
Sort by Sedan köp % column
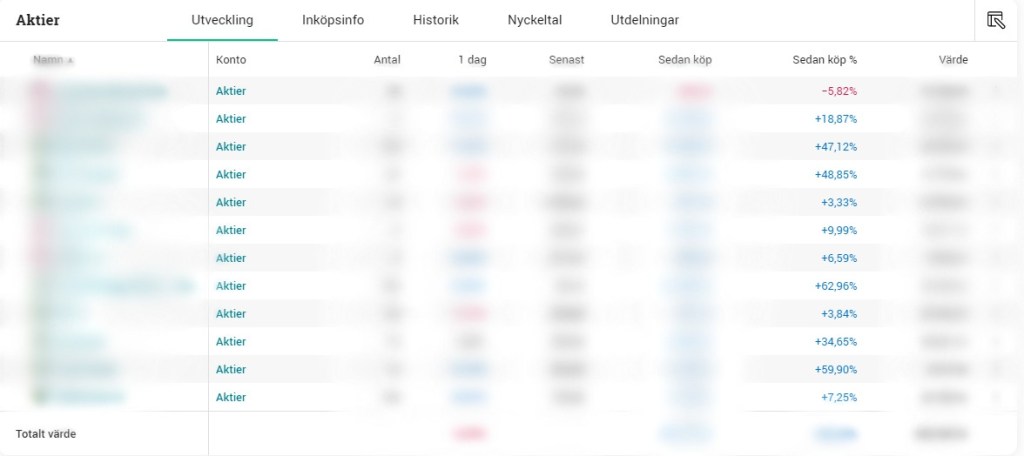(x=823, y=60)
